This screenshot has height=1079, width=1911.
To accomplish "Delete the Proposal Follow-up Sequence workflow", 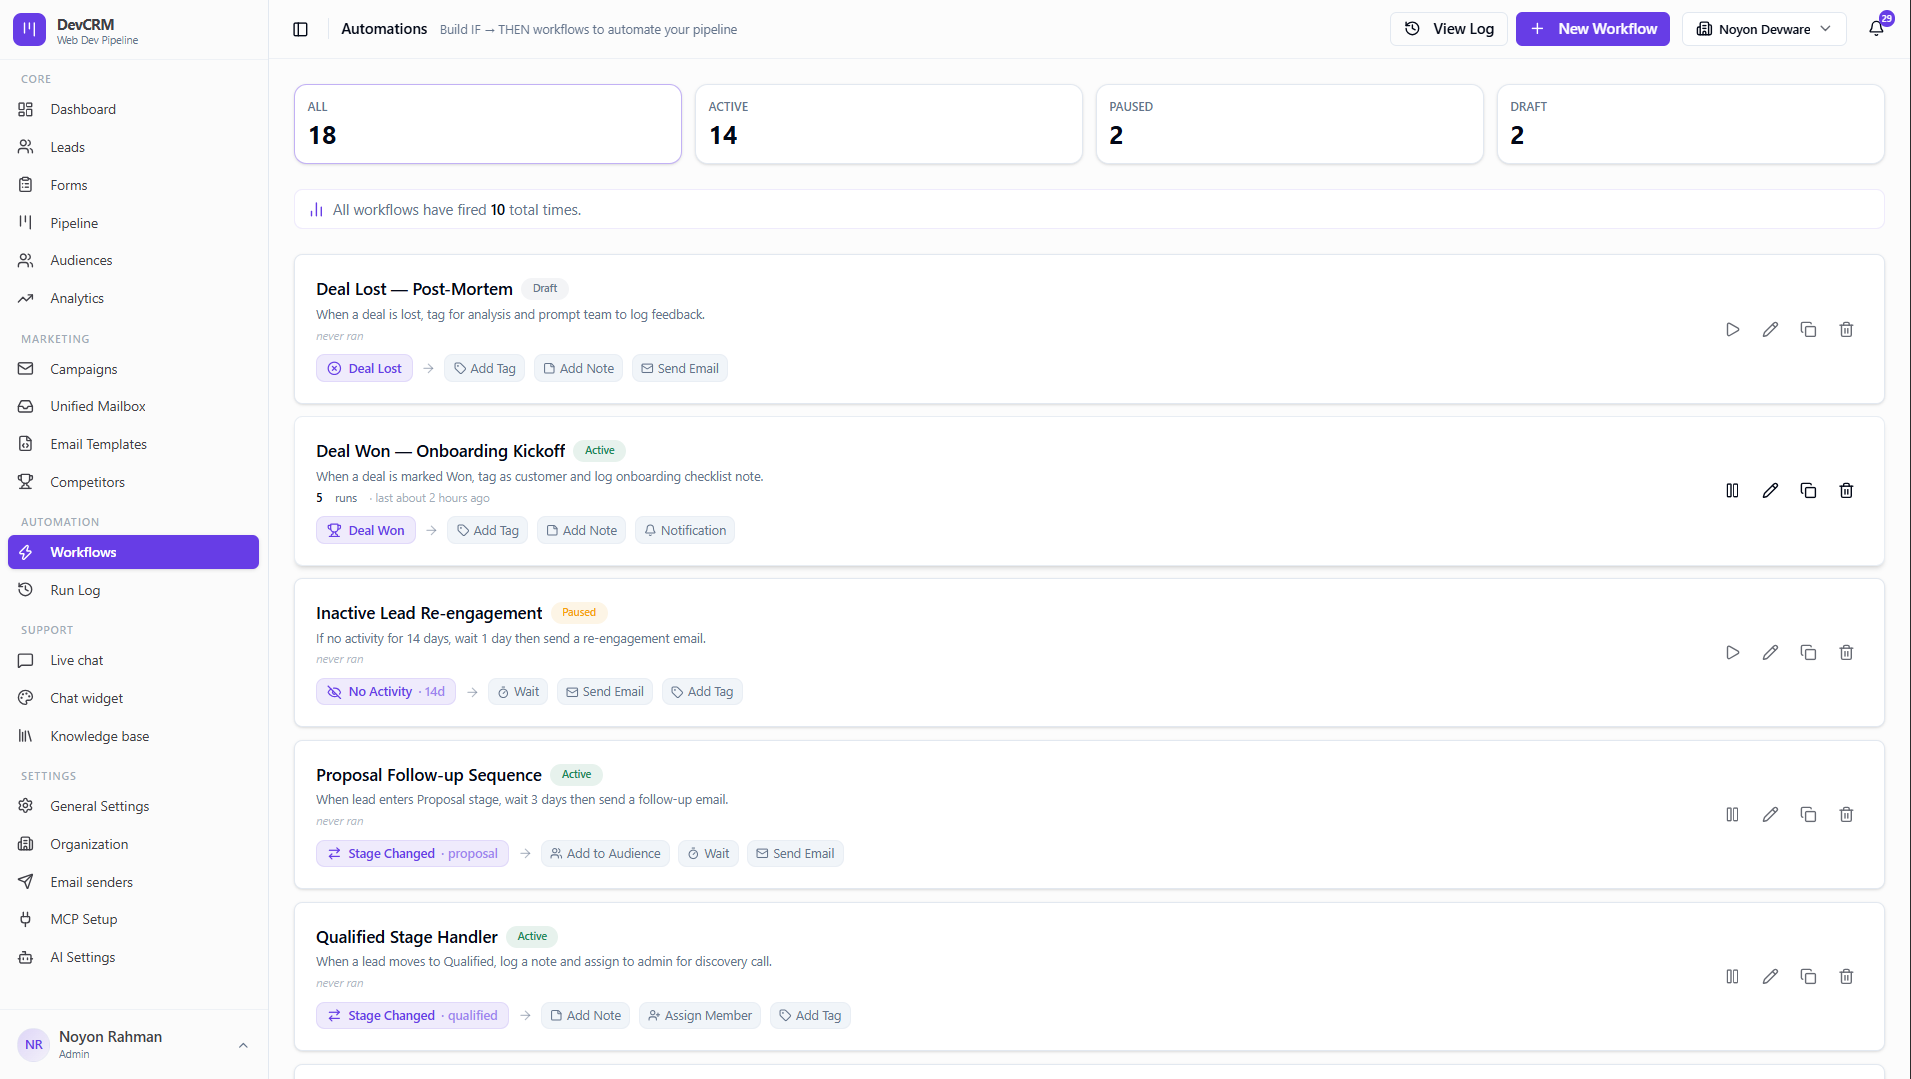I will coord(1847,814).
